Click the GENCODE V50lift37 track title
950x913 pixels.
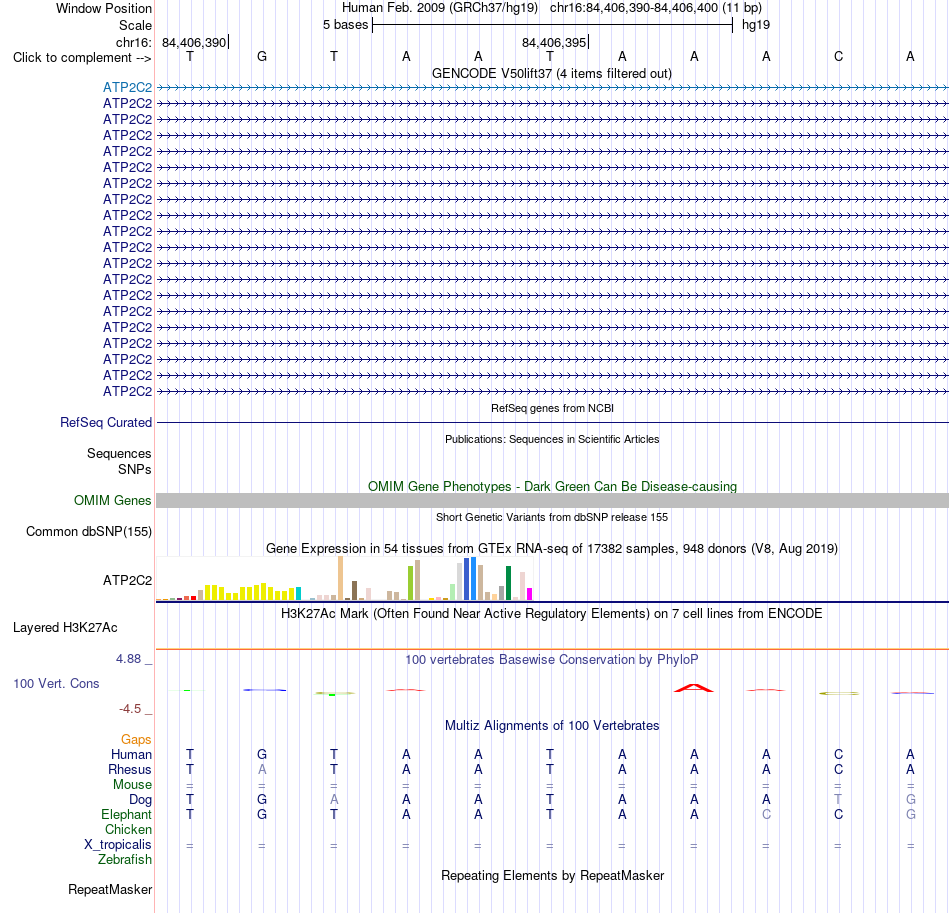click(552, 73)
